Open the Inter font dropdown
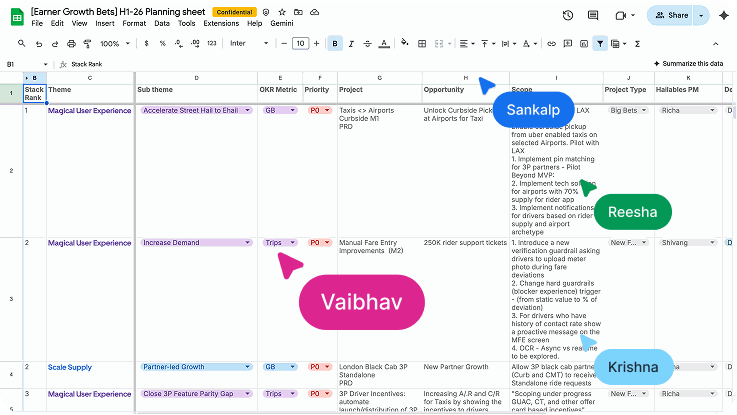Image resolution: width=737 pixels, height=415 pixels. (x=248, y=44)
